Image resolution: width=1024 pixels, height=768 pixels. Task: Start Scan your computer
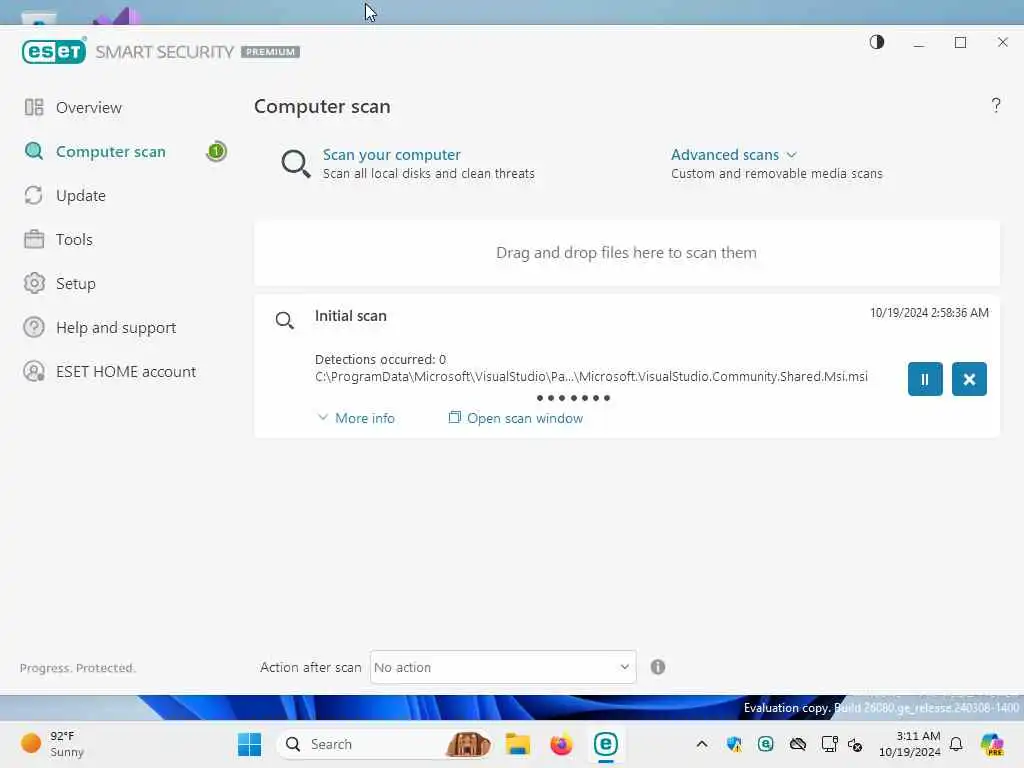click(391, 155)
